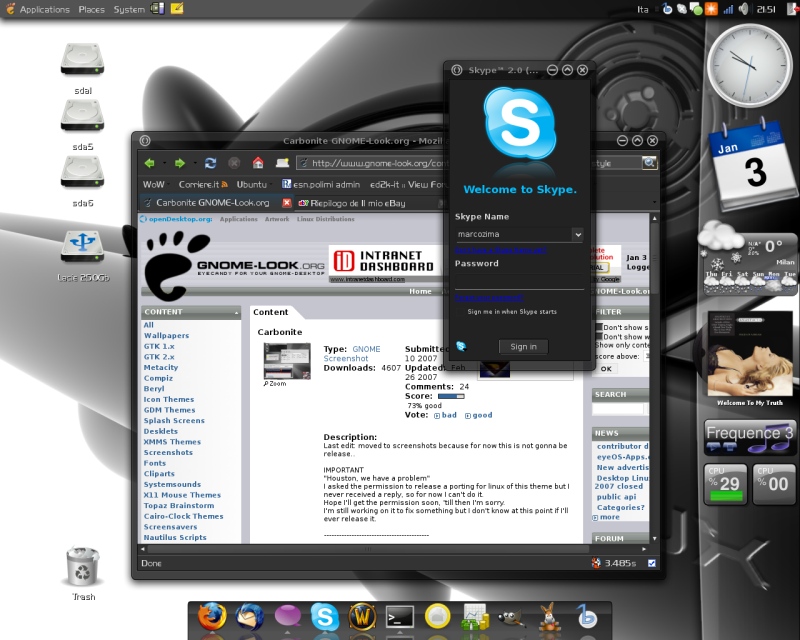Open the Places menu
The height and width of the screenshot is (640, 800).
[91, 9]
